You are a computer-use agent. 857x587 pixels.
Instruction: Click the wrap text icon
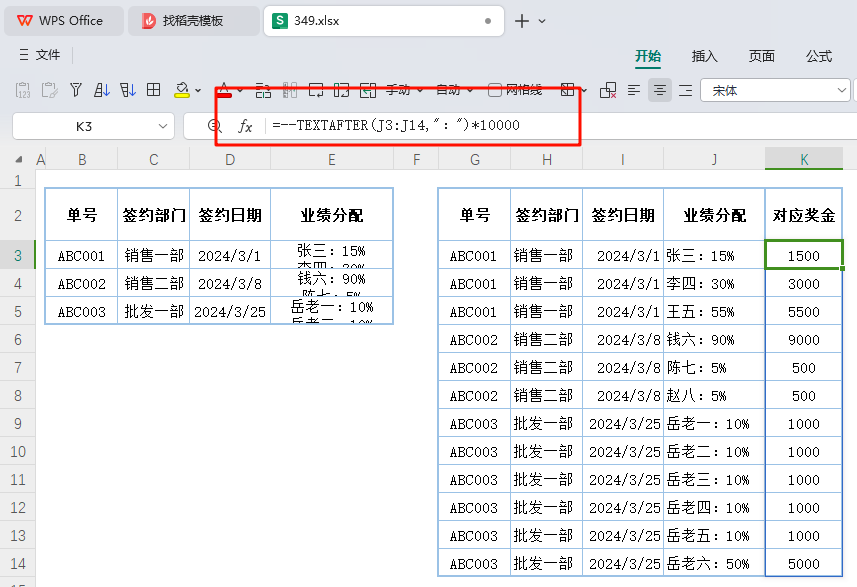coord(263,90)
